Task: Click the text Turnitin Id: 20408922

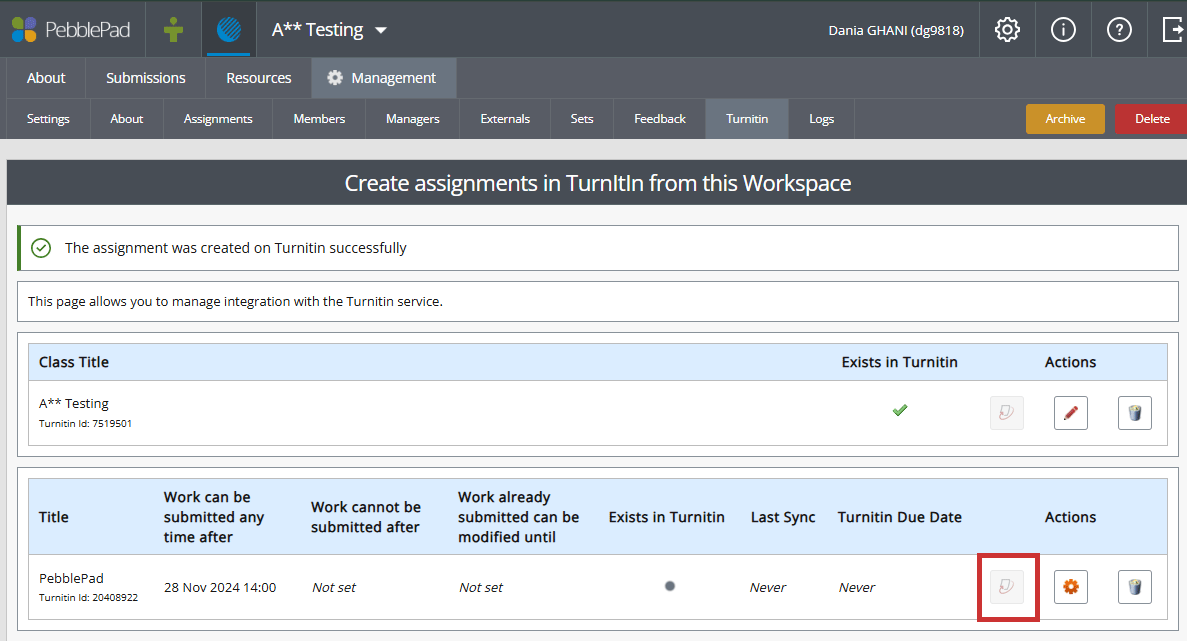Action: tap(89, 598)
